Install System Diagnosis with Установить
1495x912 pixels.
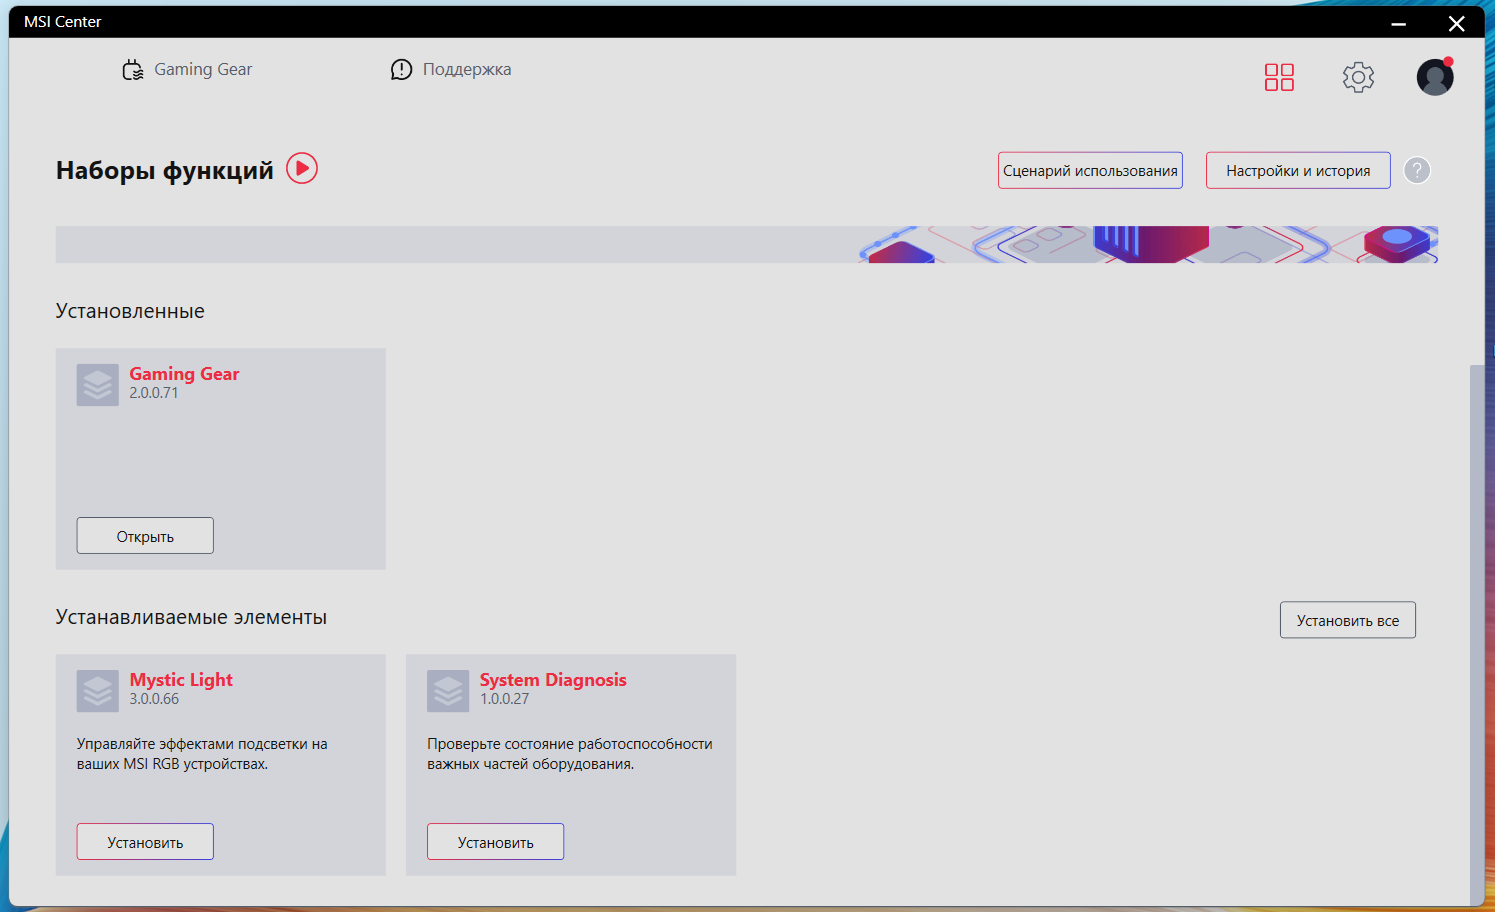pyautogui.click(x=495, y=842)
